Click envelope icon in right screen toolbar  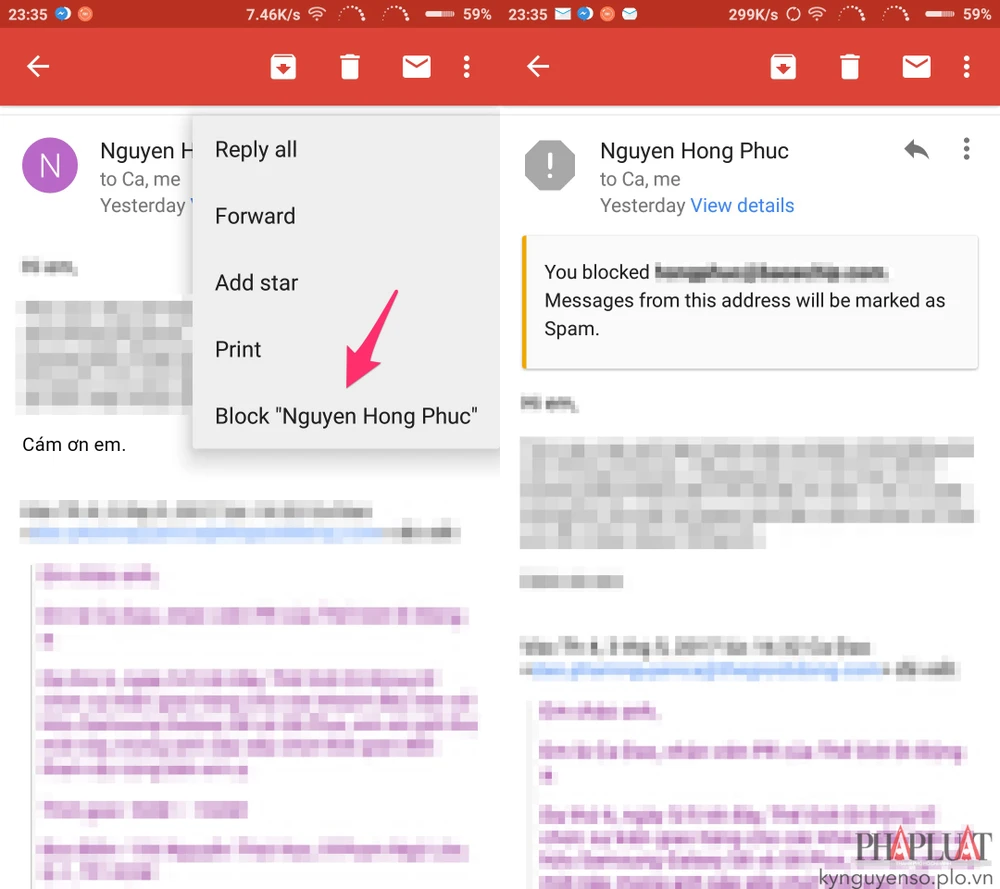(916, 67)
